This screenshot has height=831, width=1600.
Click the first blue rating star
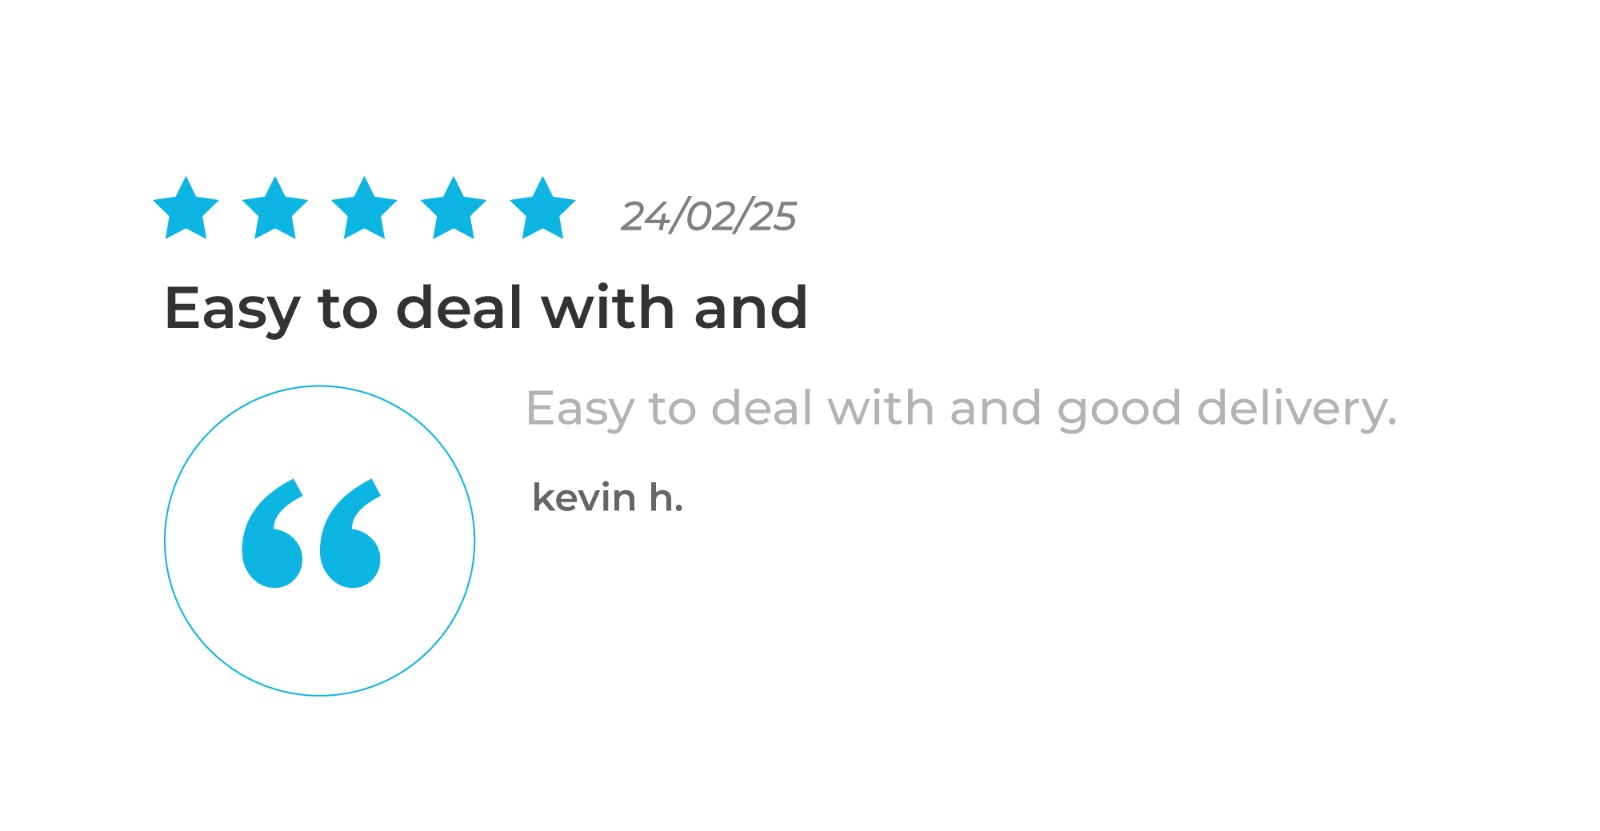point(186,209)
